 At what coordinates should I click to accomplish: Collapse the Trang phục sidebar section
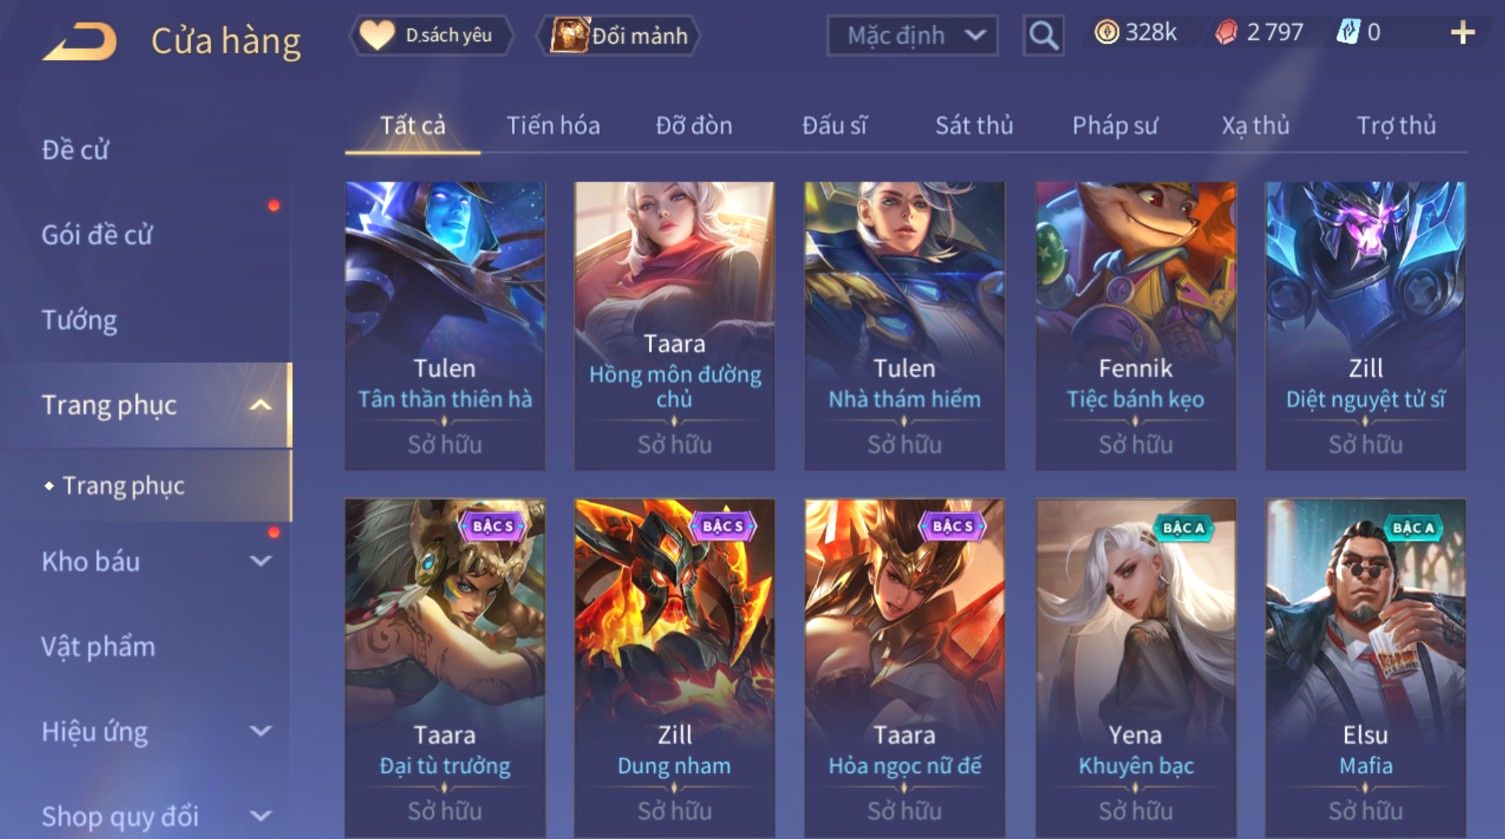click(x=260, y=405)
